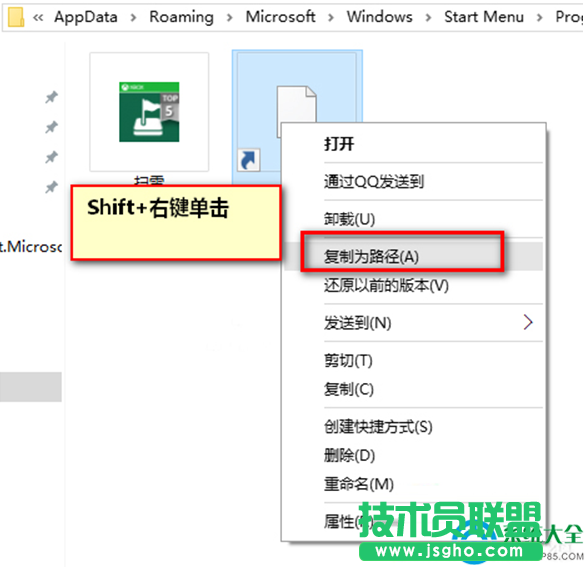Click the bottom pin icon in sidebar

(x=52, y=187)
